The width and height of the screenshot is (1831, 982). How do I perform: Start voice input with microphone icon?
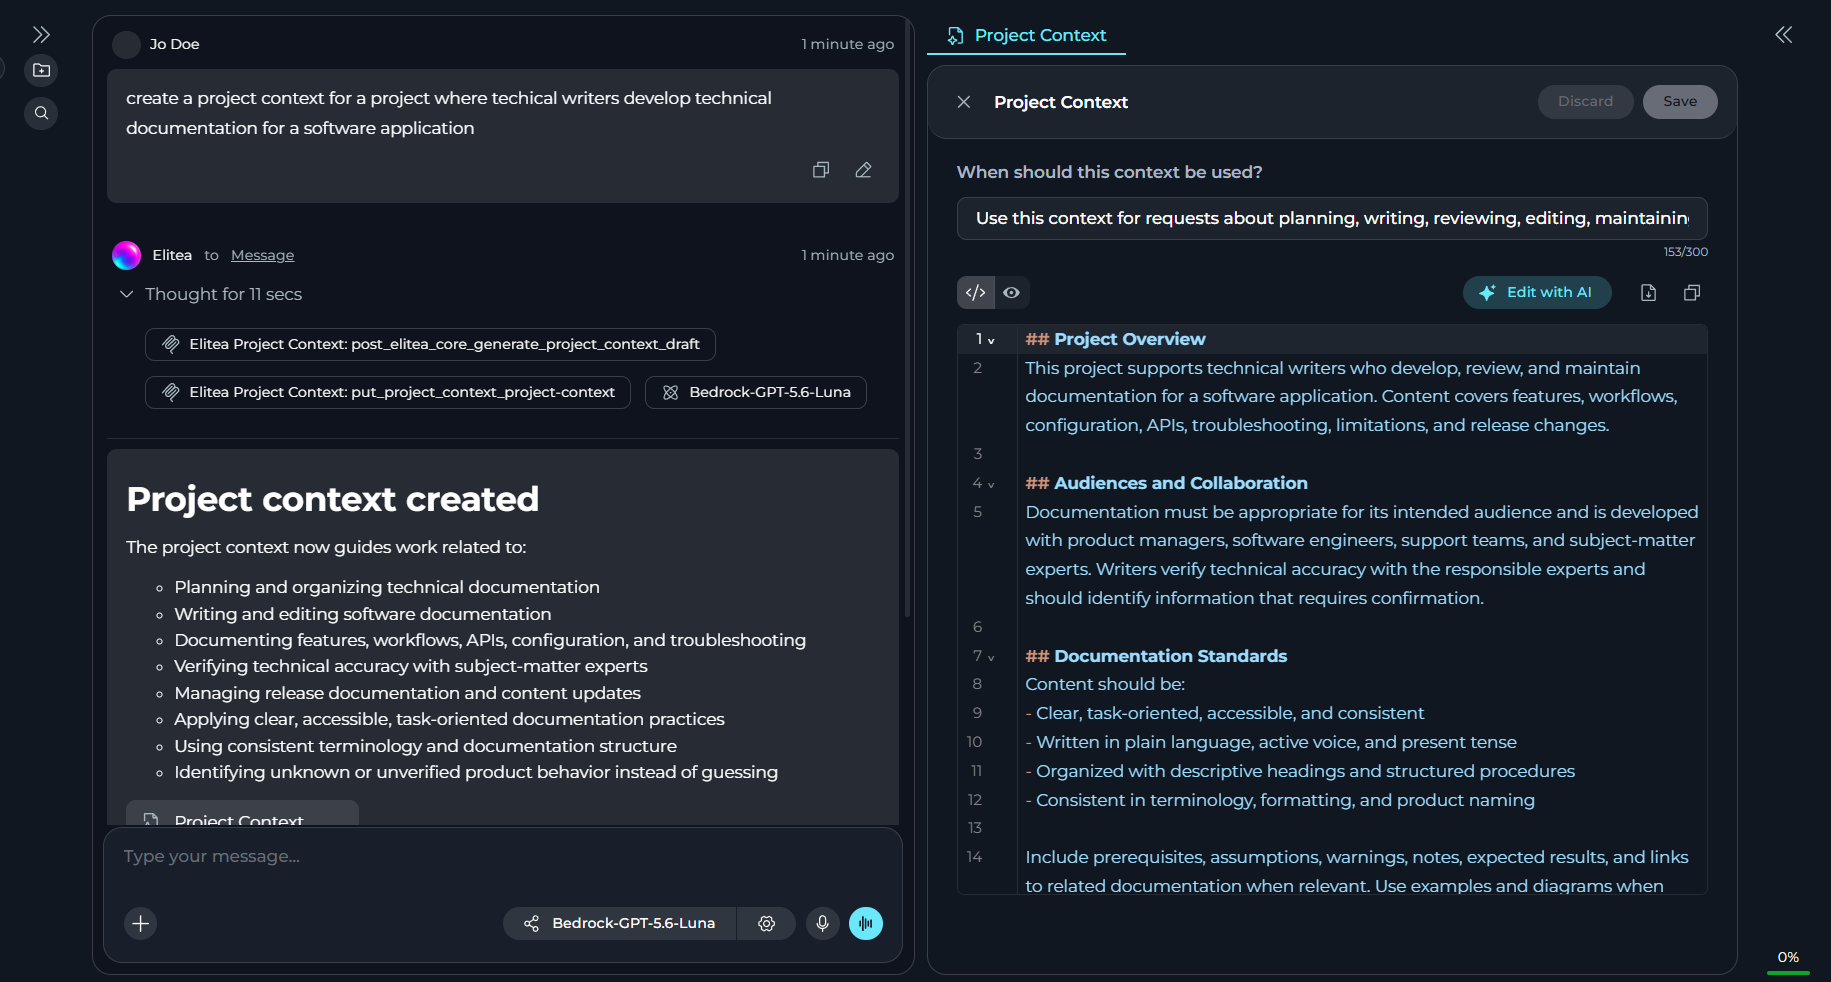tap(822, 923)
